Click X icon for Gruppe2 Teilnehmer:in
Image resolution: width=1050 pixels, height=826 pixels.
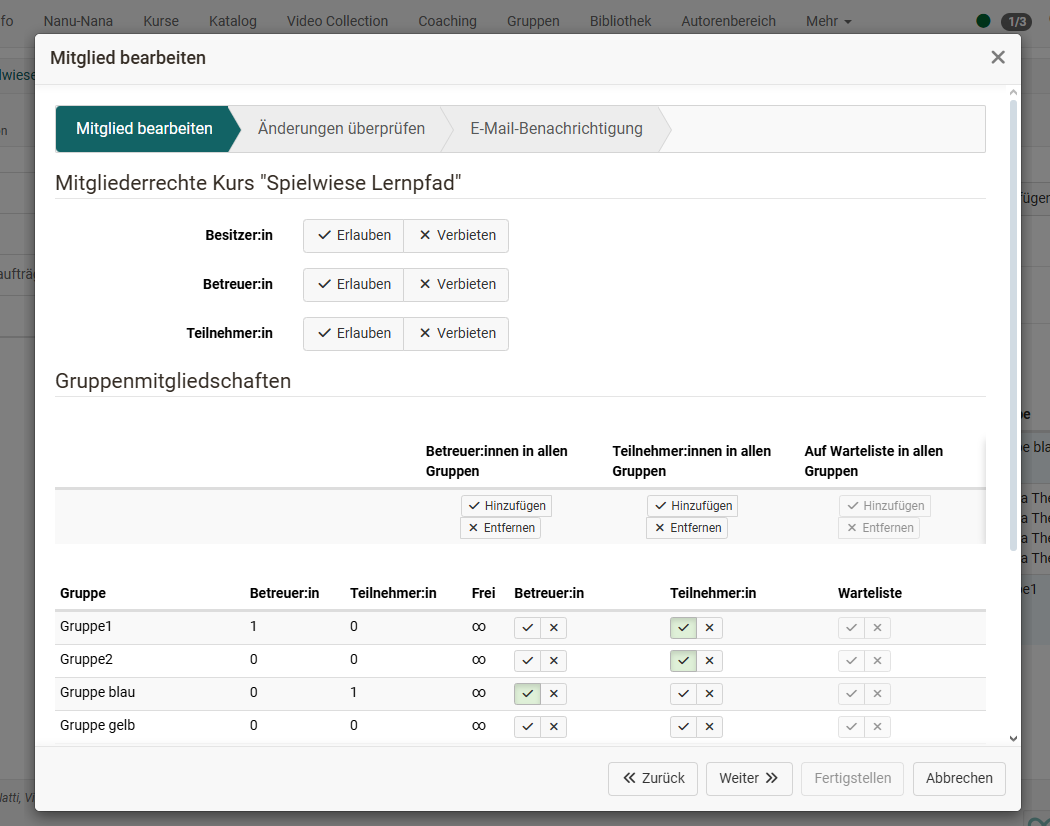[x=709, y=661]
